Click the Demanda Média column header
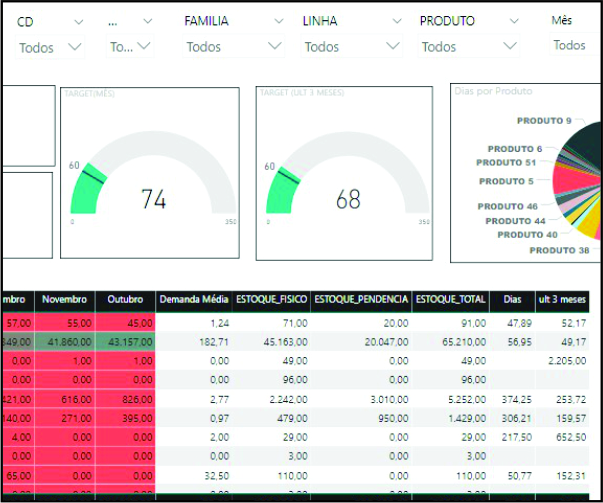The image size is (603, 503). (x=194, y=299)
